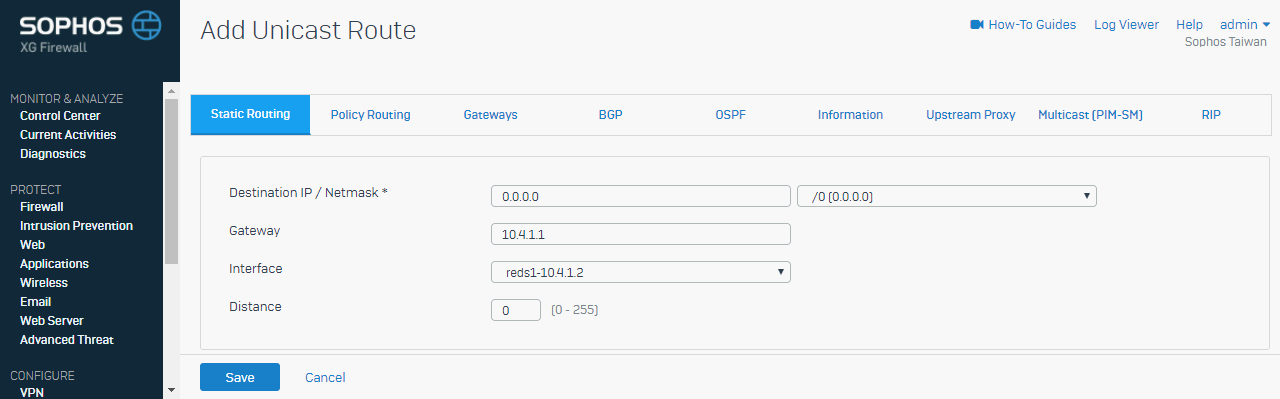Viewport: 1280px width, 399px height.
Task: Click the Gateway address field
Action: click(x=641, y=234)
